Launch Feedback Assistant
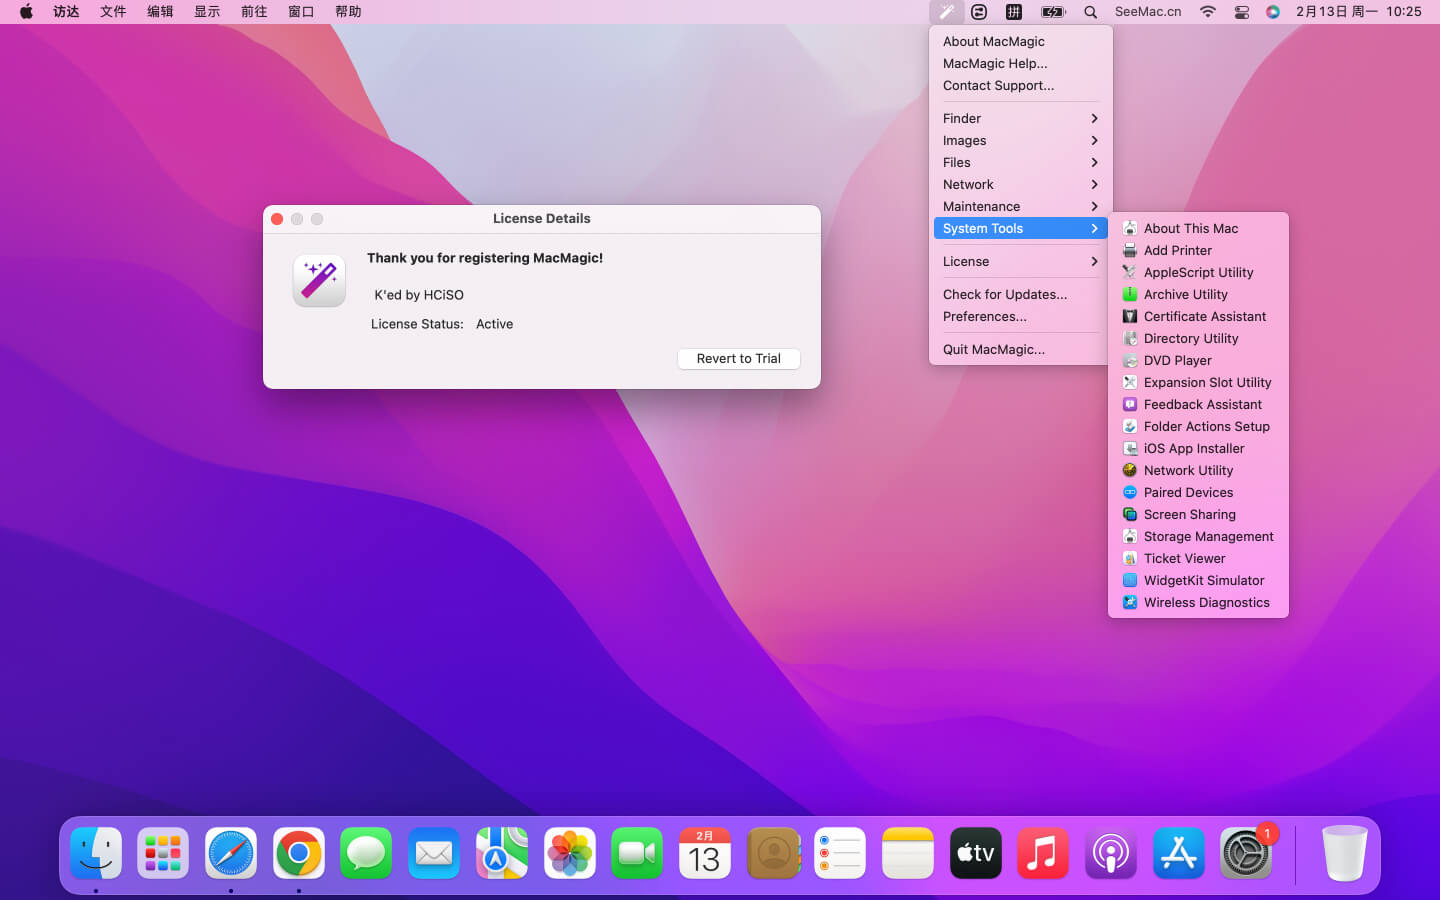This screenshot has height=900, width=1440. click(x=1198, y=404)
